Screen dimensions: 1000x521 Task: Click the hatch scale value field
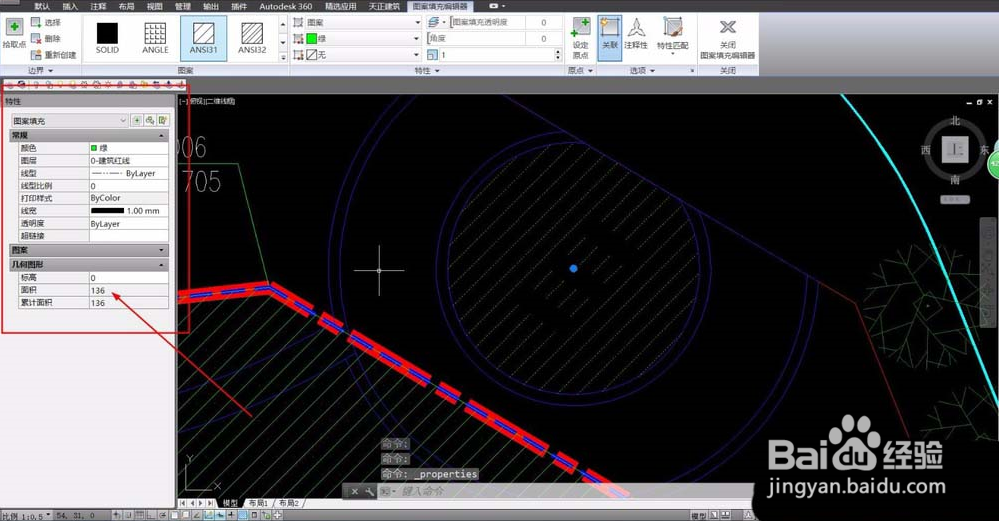point(496,55)
